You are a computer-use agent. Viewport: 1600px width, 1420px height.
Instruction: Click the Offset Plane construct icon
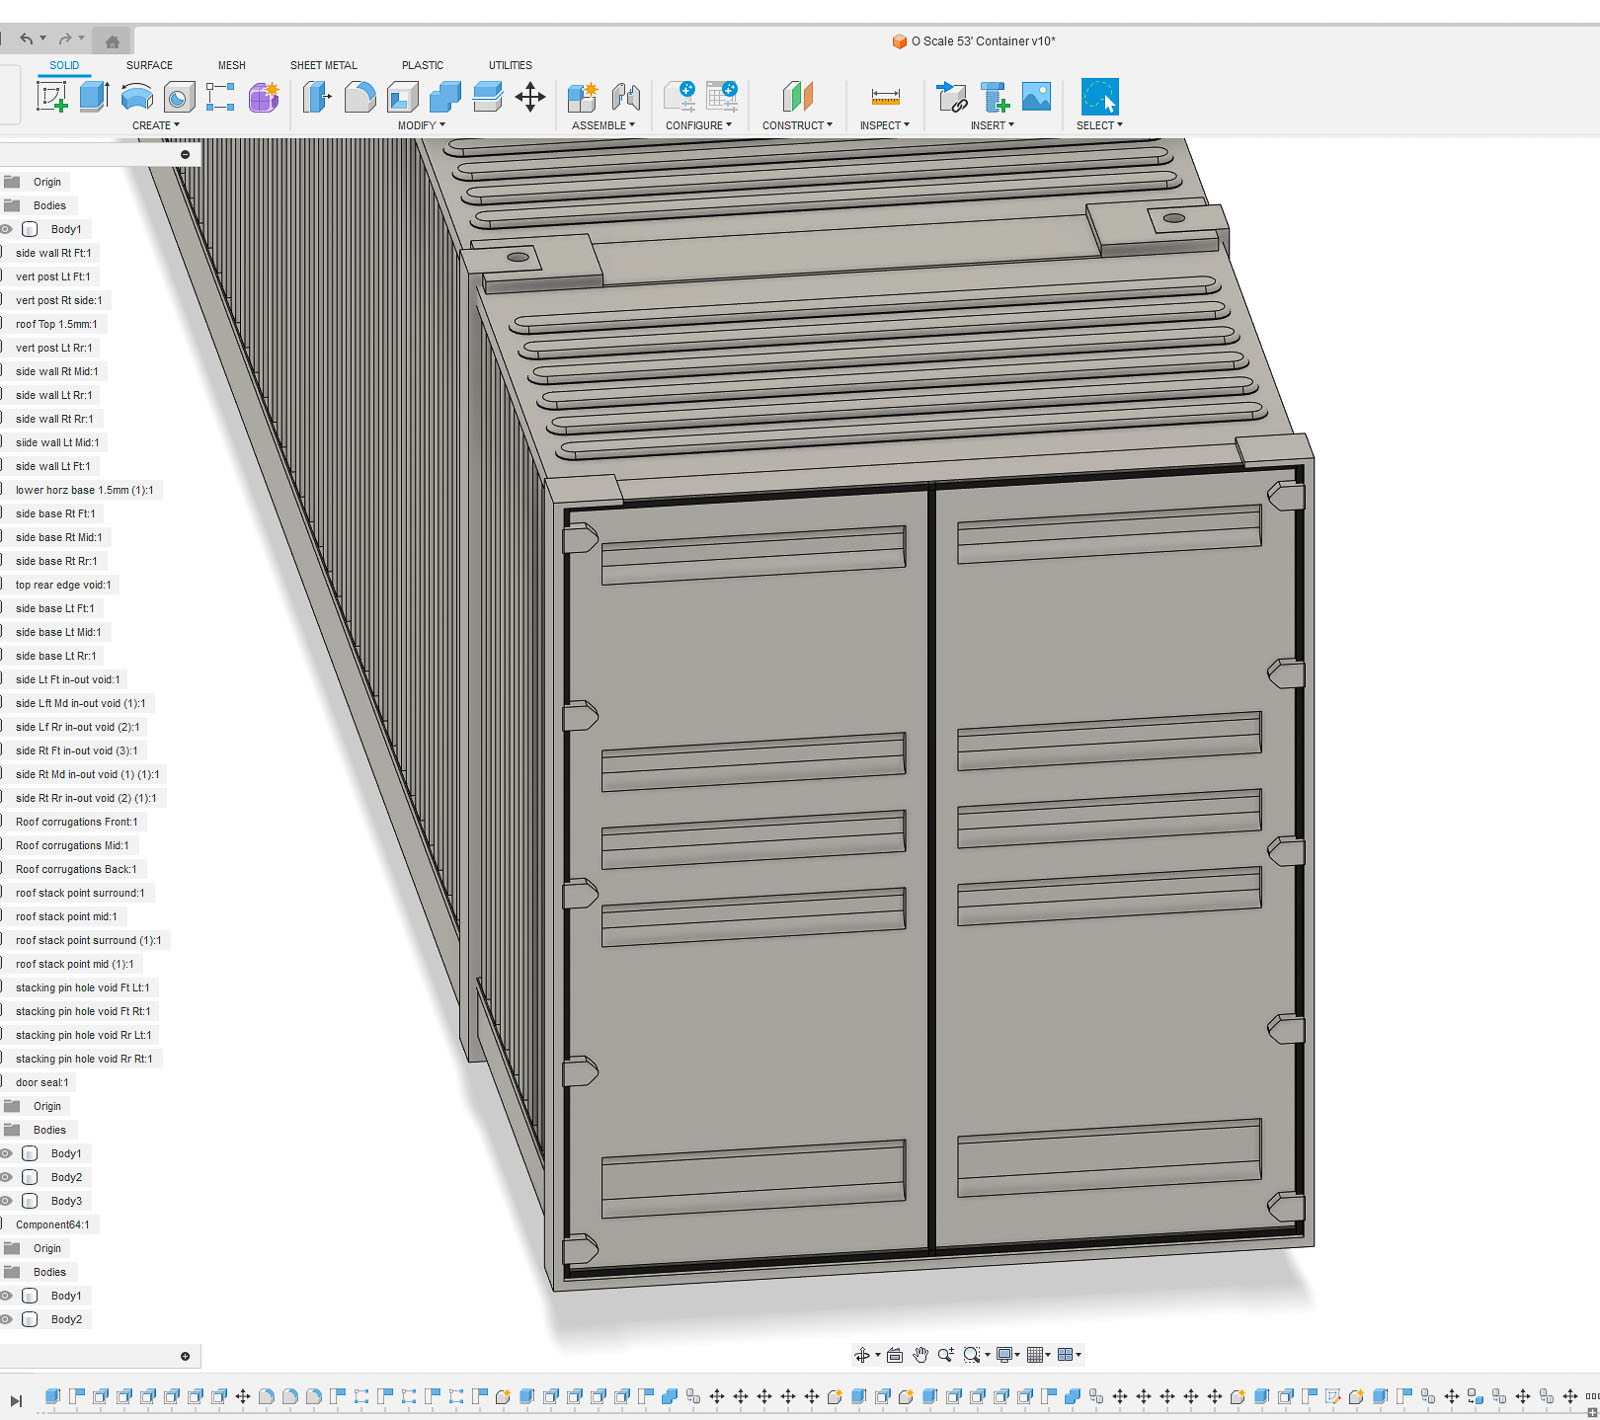tap(798, 97)
